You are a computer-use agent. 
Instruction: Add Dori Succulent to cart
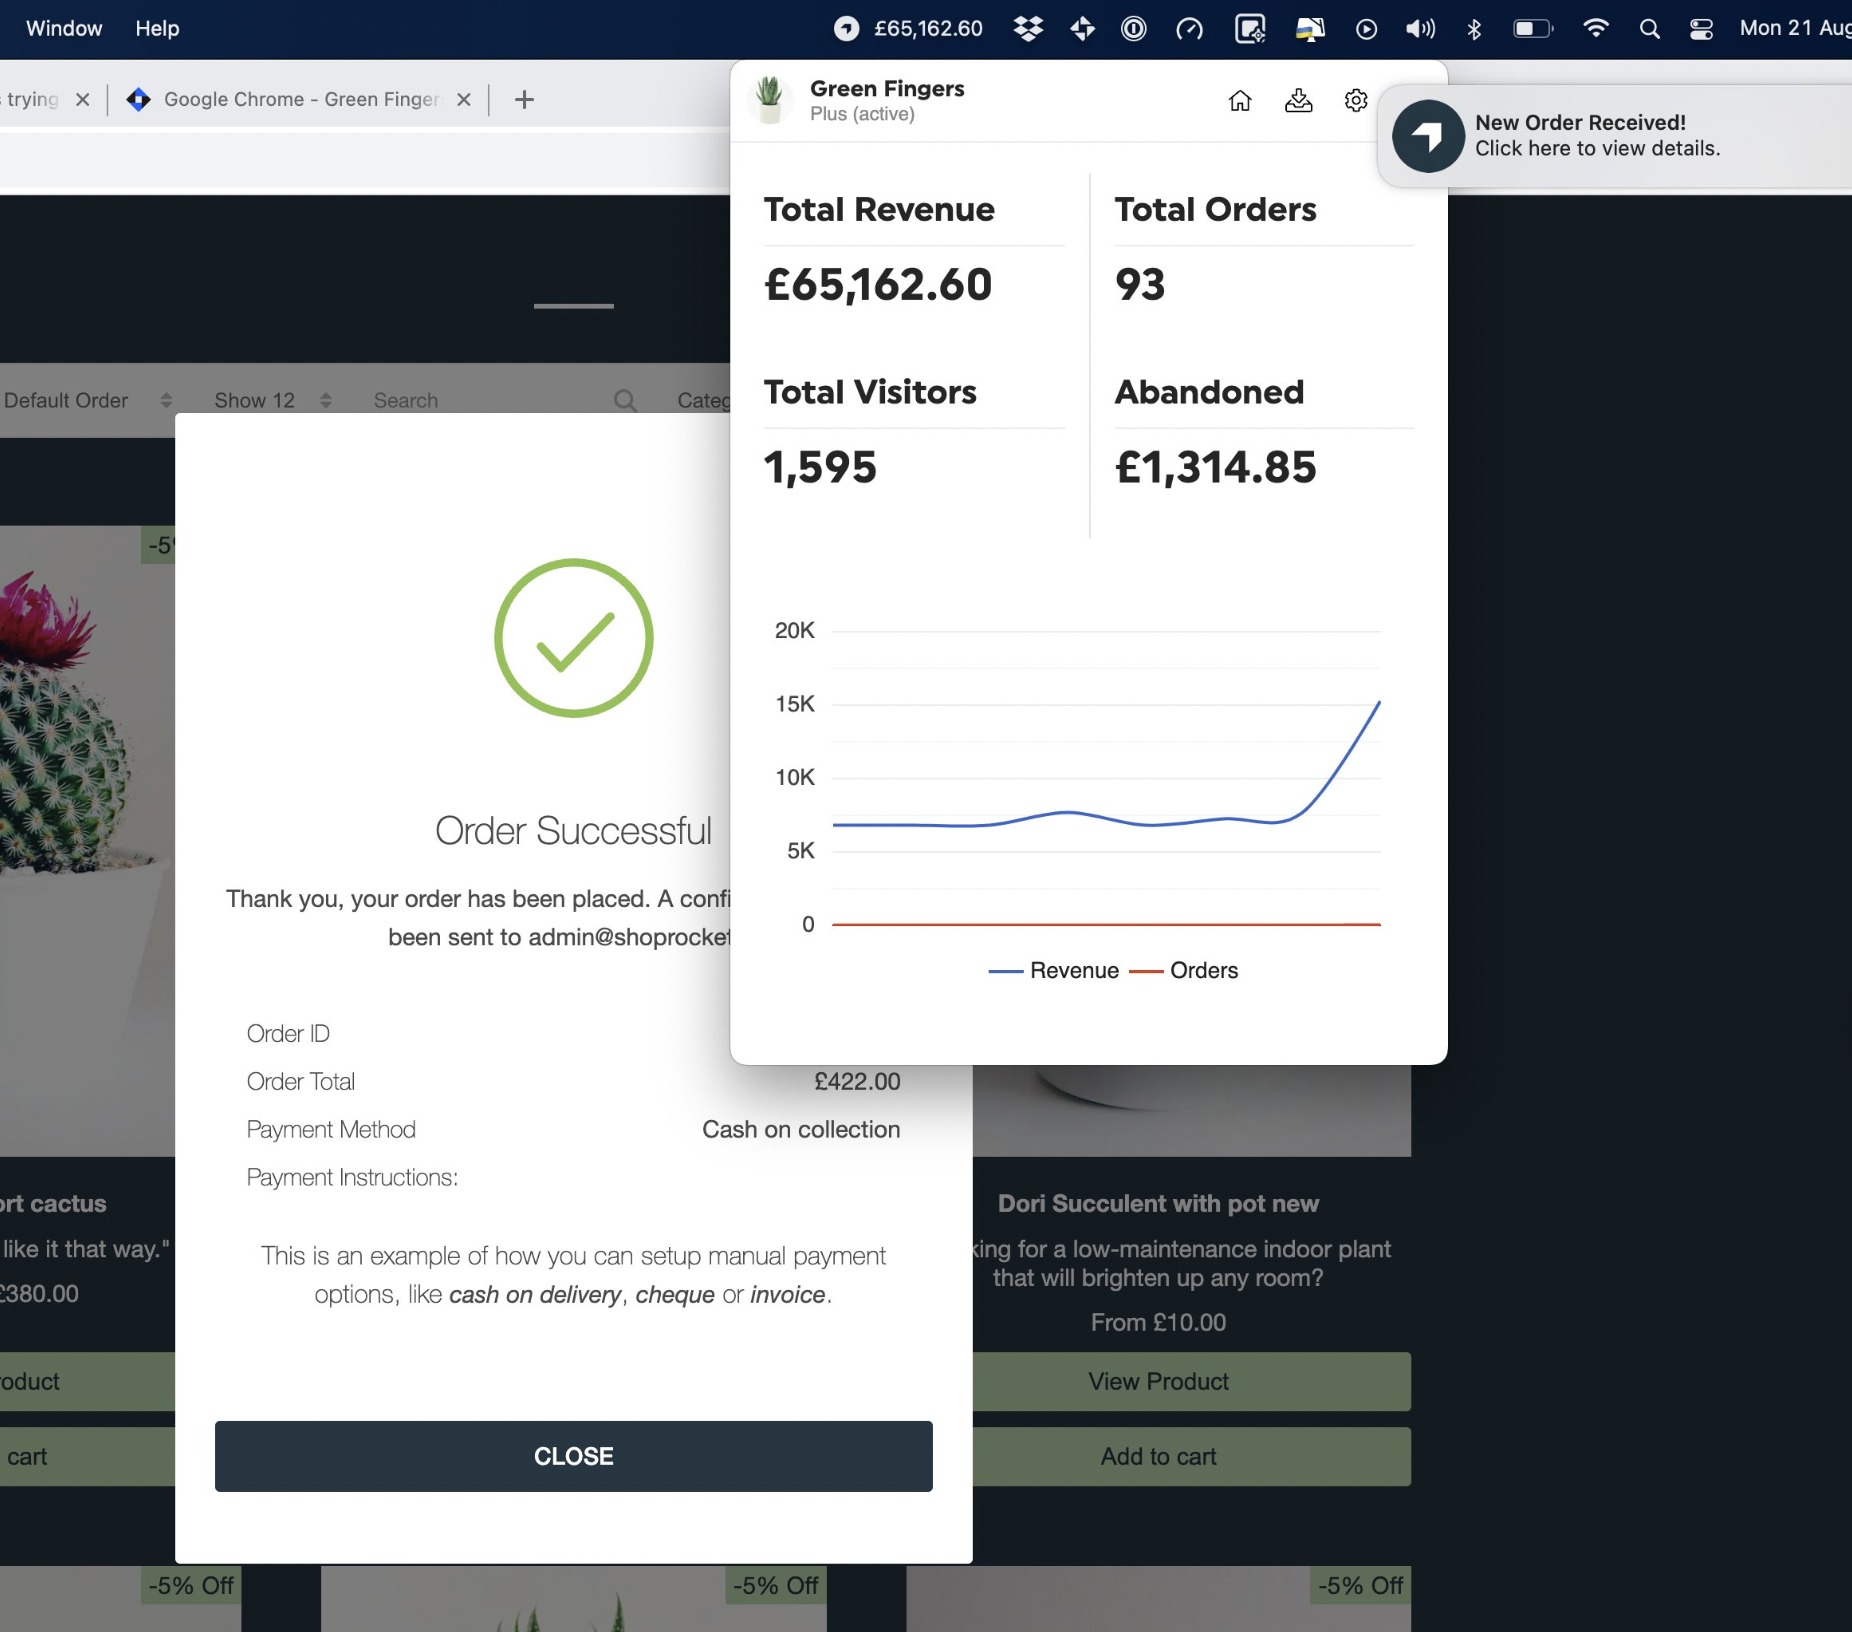pos(1158,1456)
